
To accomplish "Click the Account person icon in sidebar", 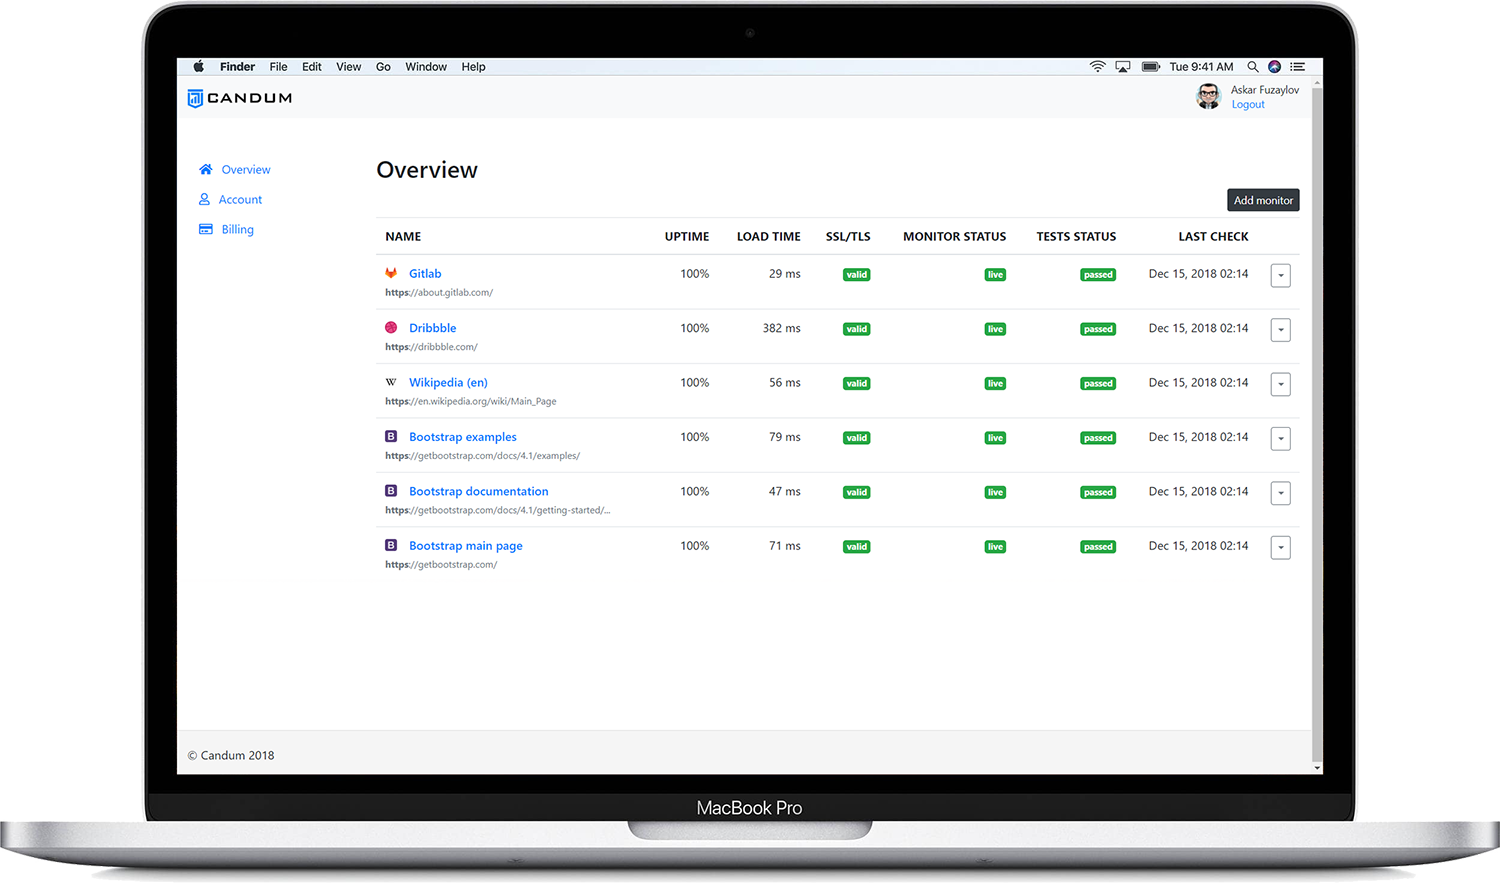I will point(204,200).
